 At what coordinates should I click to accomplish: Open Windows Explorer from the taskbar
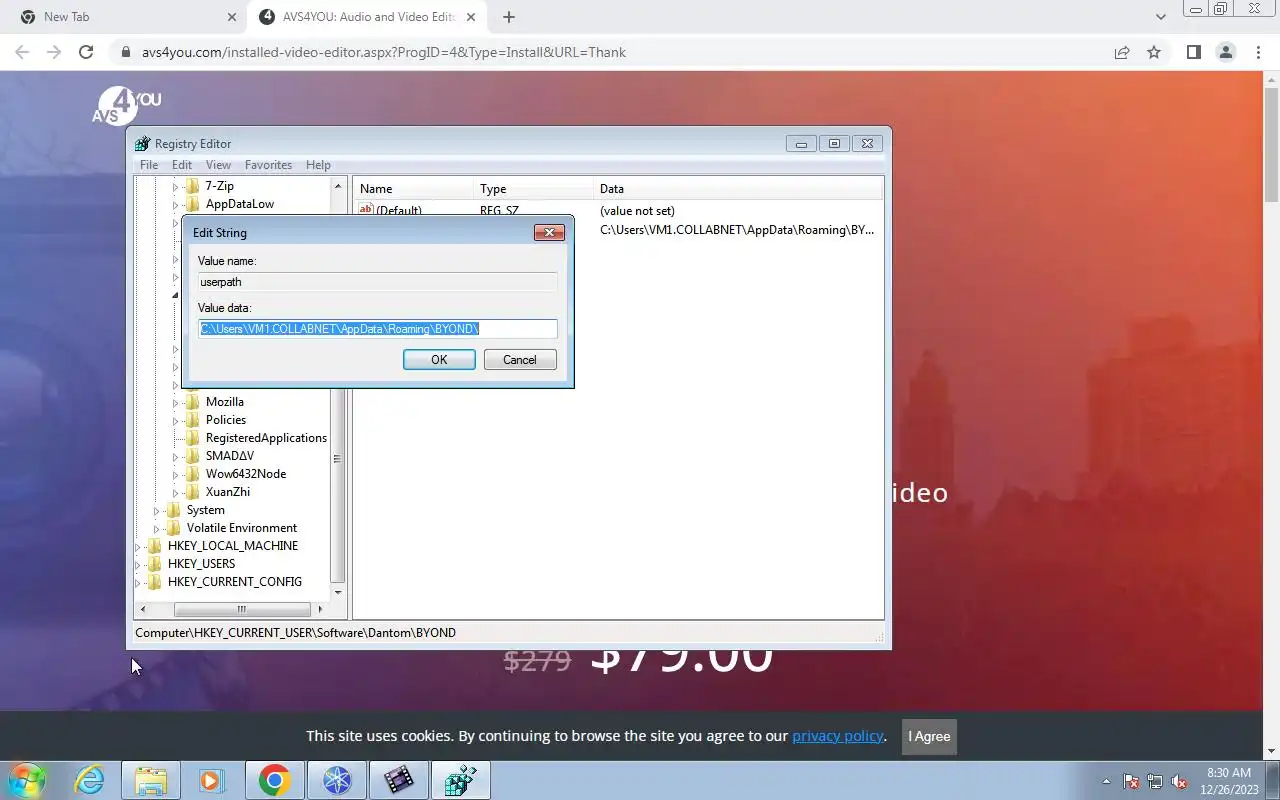click(151, 780)
